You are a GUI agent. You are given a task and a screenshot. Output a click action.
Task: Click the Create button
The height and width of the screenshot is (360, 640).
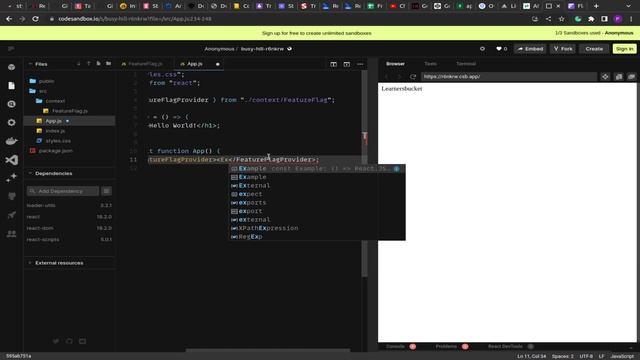[594, 49]
